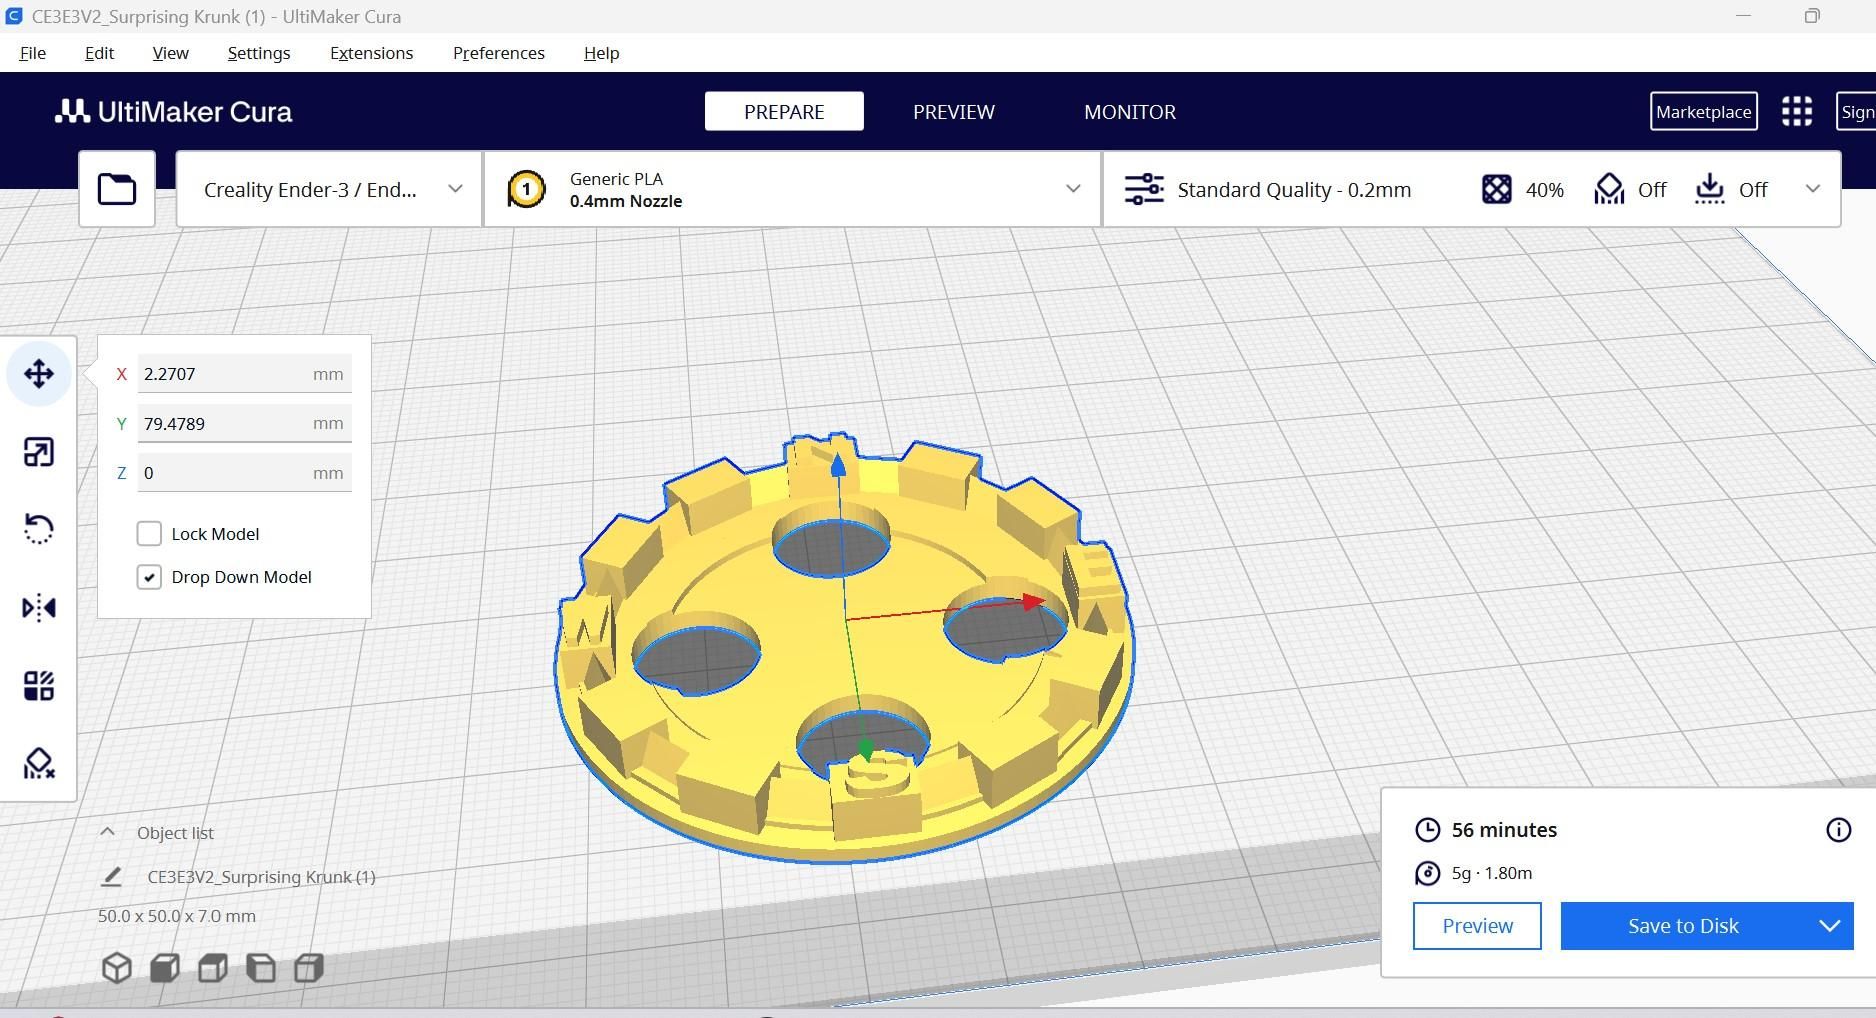Select the Support Blocker tool
The image size is (1876, 1018).
point(39,764)
